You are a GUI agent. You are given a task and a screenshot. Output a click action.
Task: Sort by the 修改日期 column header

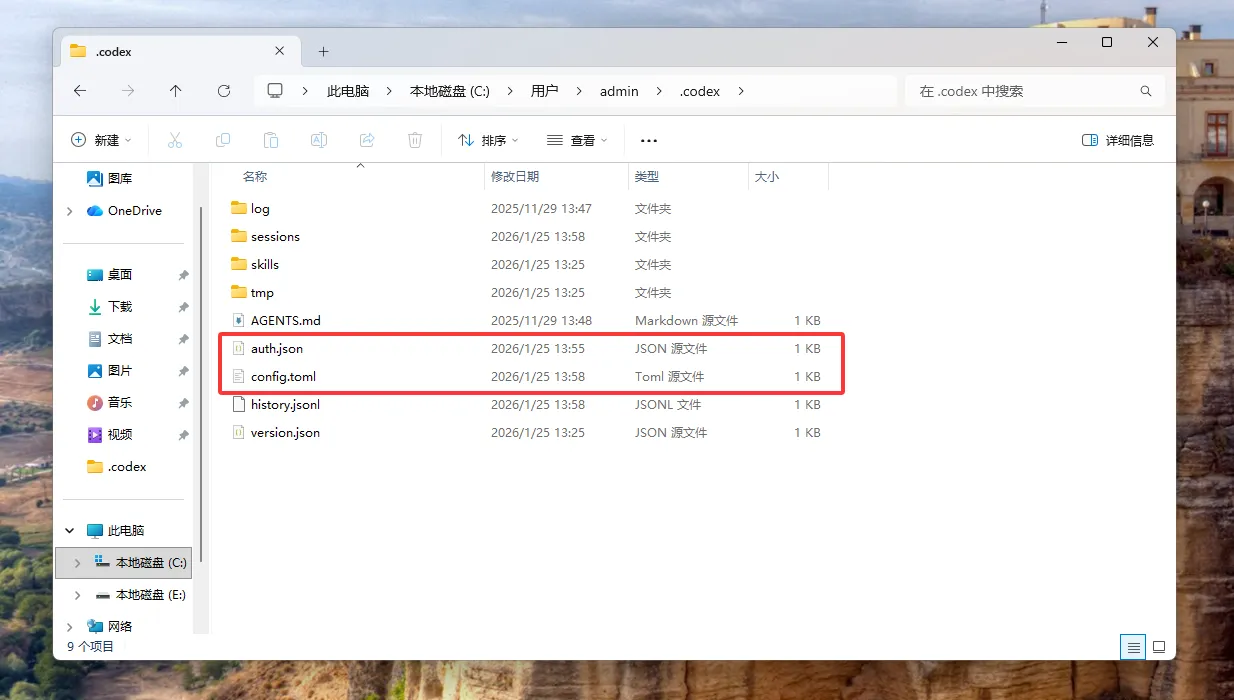515,177
